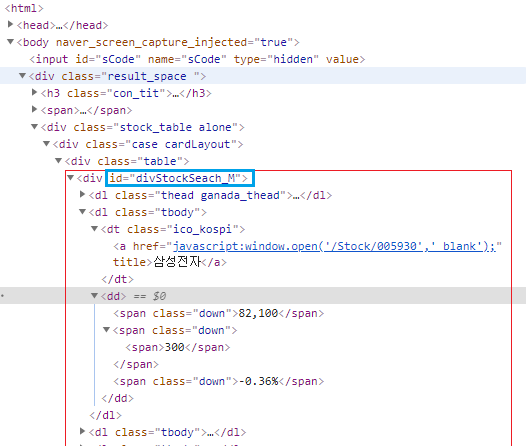Collapse the dt ico_kospi node
The height and width of the screenshot is (446, 526).
(x=95, y=229)
